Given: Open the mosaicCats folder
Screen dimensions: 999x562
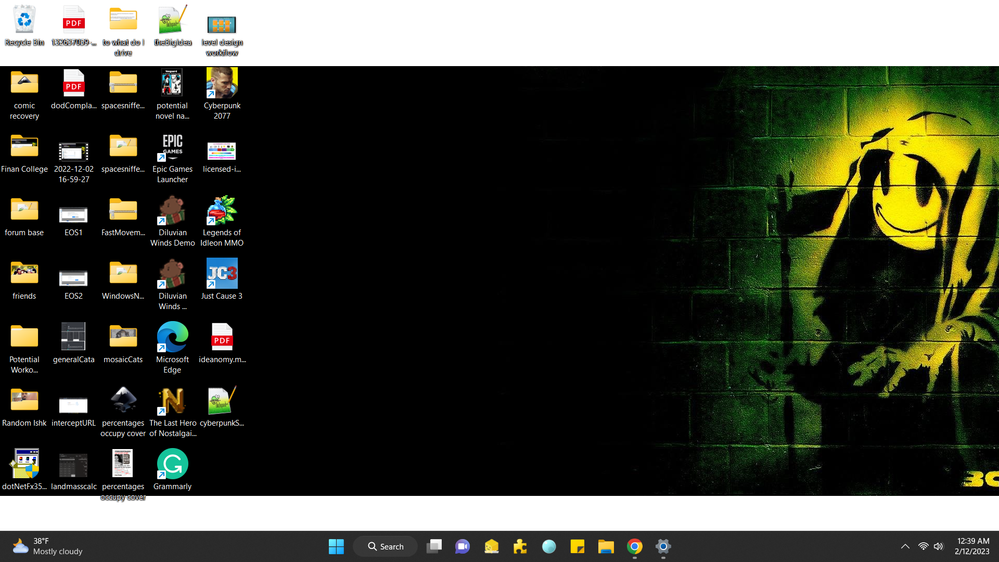Looking at the screenshot, I should click(123, 343).
